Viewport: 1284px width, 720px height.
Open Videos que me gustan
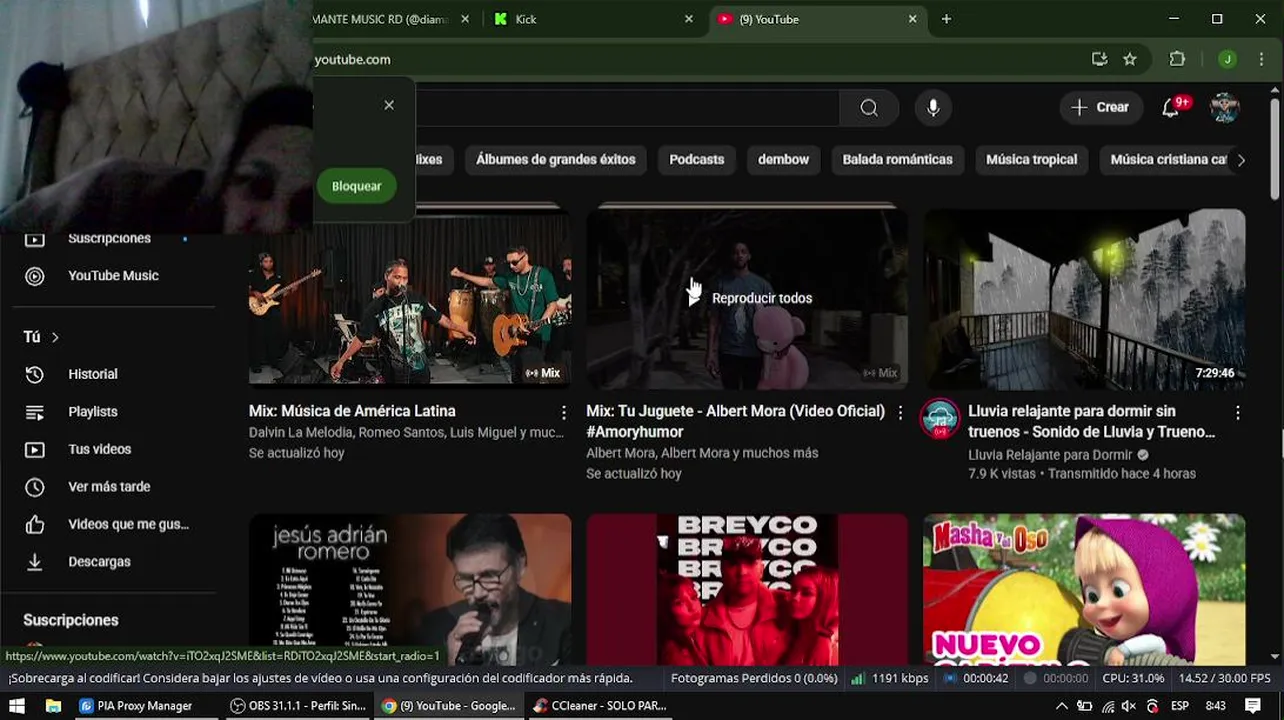tap(107, 524)
